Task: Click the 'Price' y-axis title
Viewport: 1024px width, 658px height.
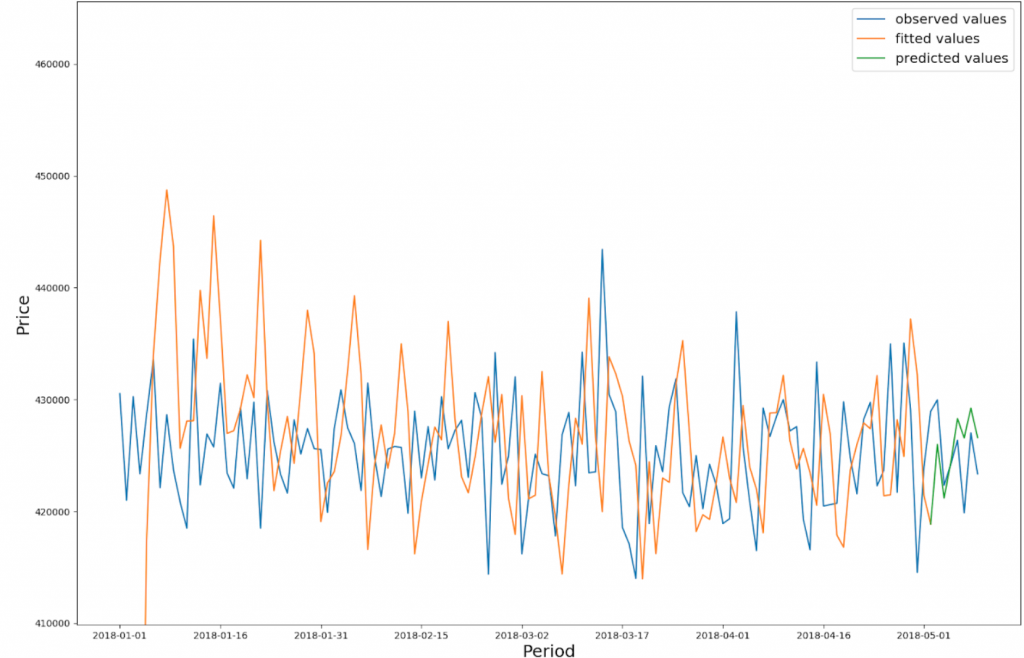Action: point(23,315)
